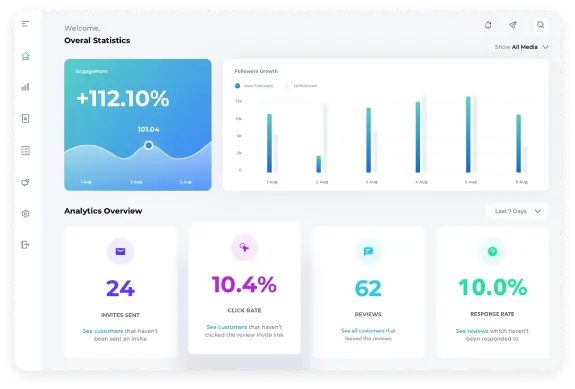Toggle Unfollowed legend series
This screenshot has height=389, width=575.
[301, 86]
